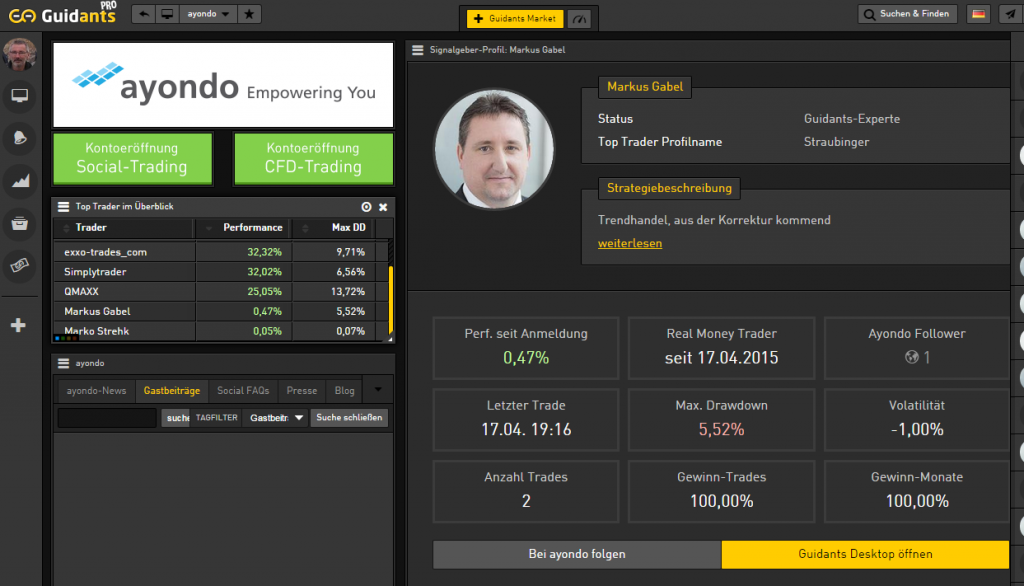This screenshot has height=586, width=1024.
Task: Click the back arrow in top toolbar
Action: pyautogui.click(x=145, y=15)
